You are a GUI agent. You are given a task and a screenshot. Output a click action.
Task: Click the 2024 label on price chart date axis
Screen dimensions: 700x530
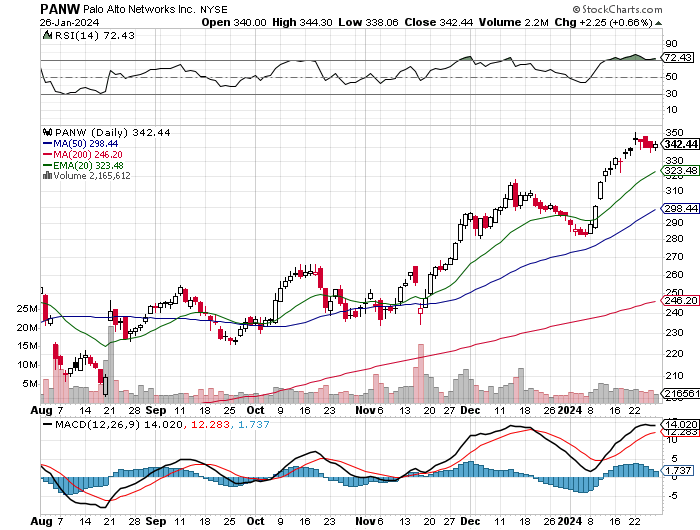click(570, 410)
